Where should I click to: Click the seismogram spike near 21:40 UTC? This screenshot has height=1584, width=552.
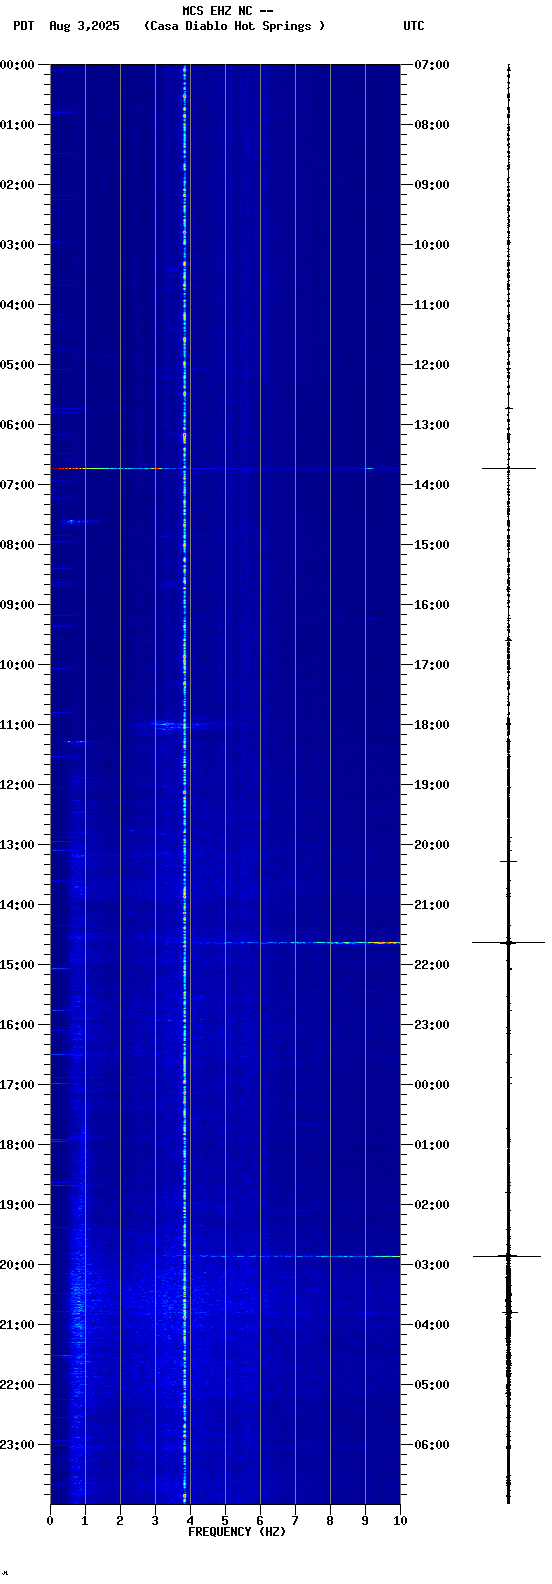pyautogui.click(x=509, y=942)
